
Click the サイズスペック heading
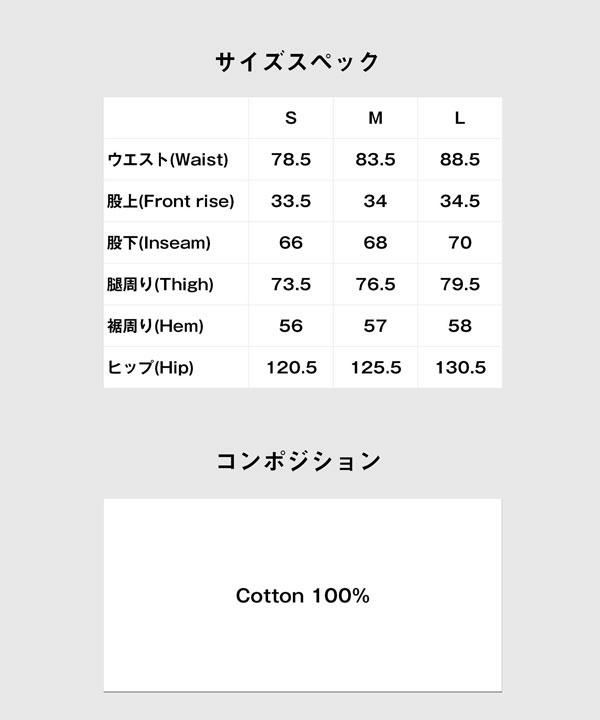coord(298,62)
